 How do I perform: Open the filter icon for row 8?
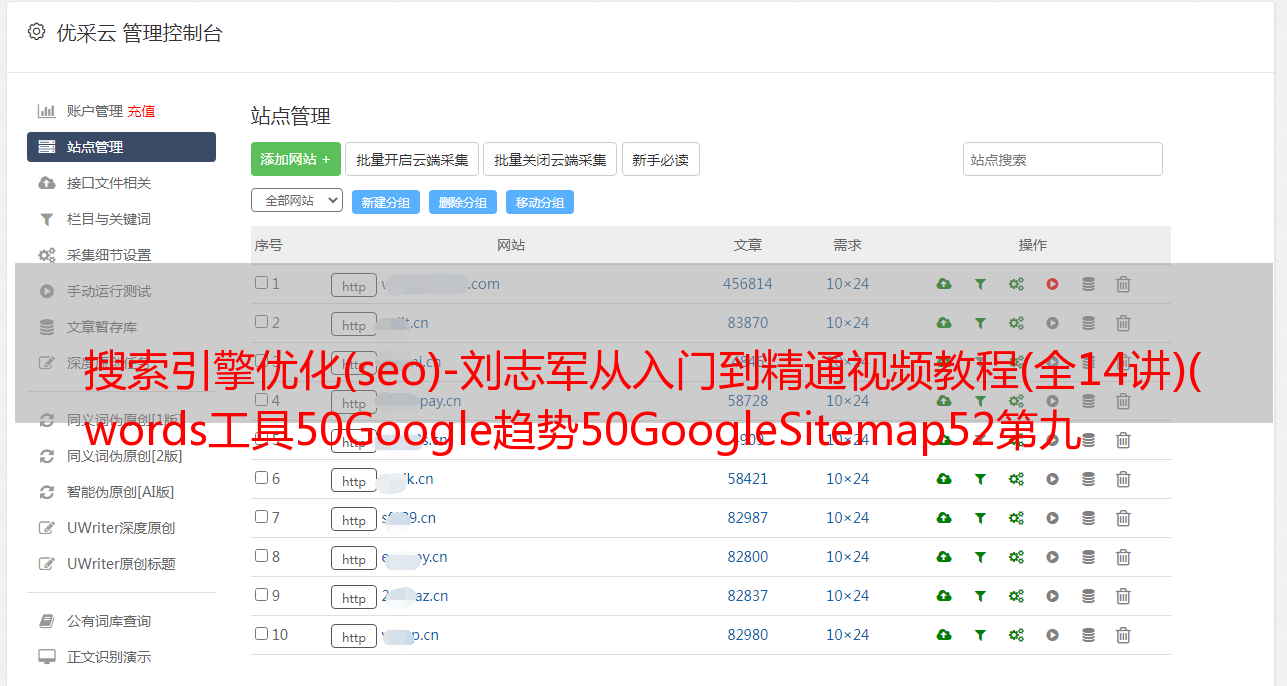click(980, 557)
